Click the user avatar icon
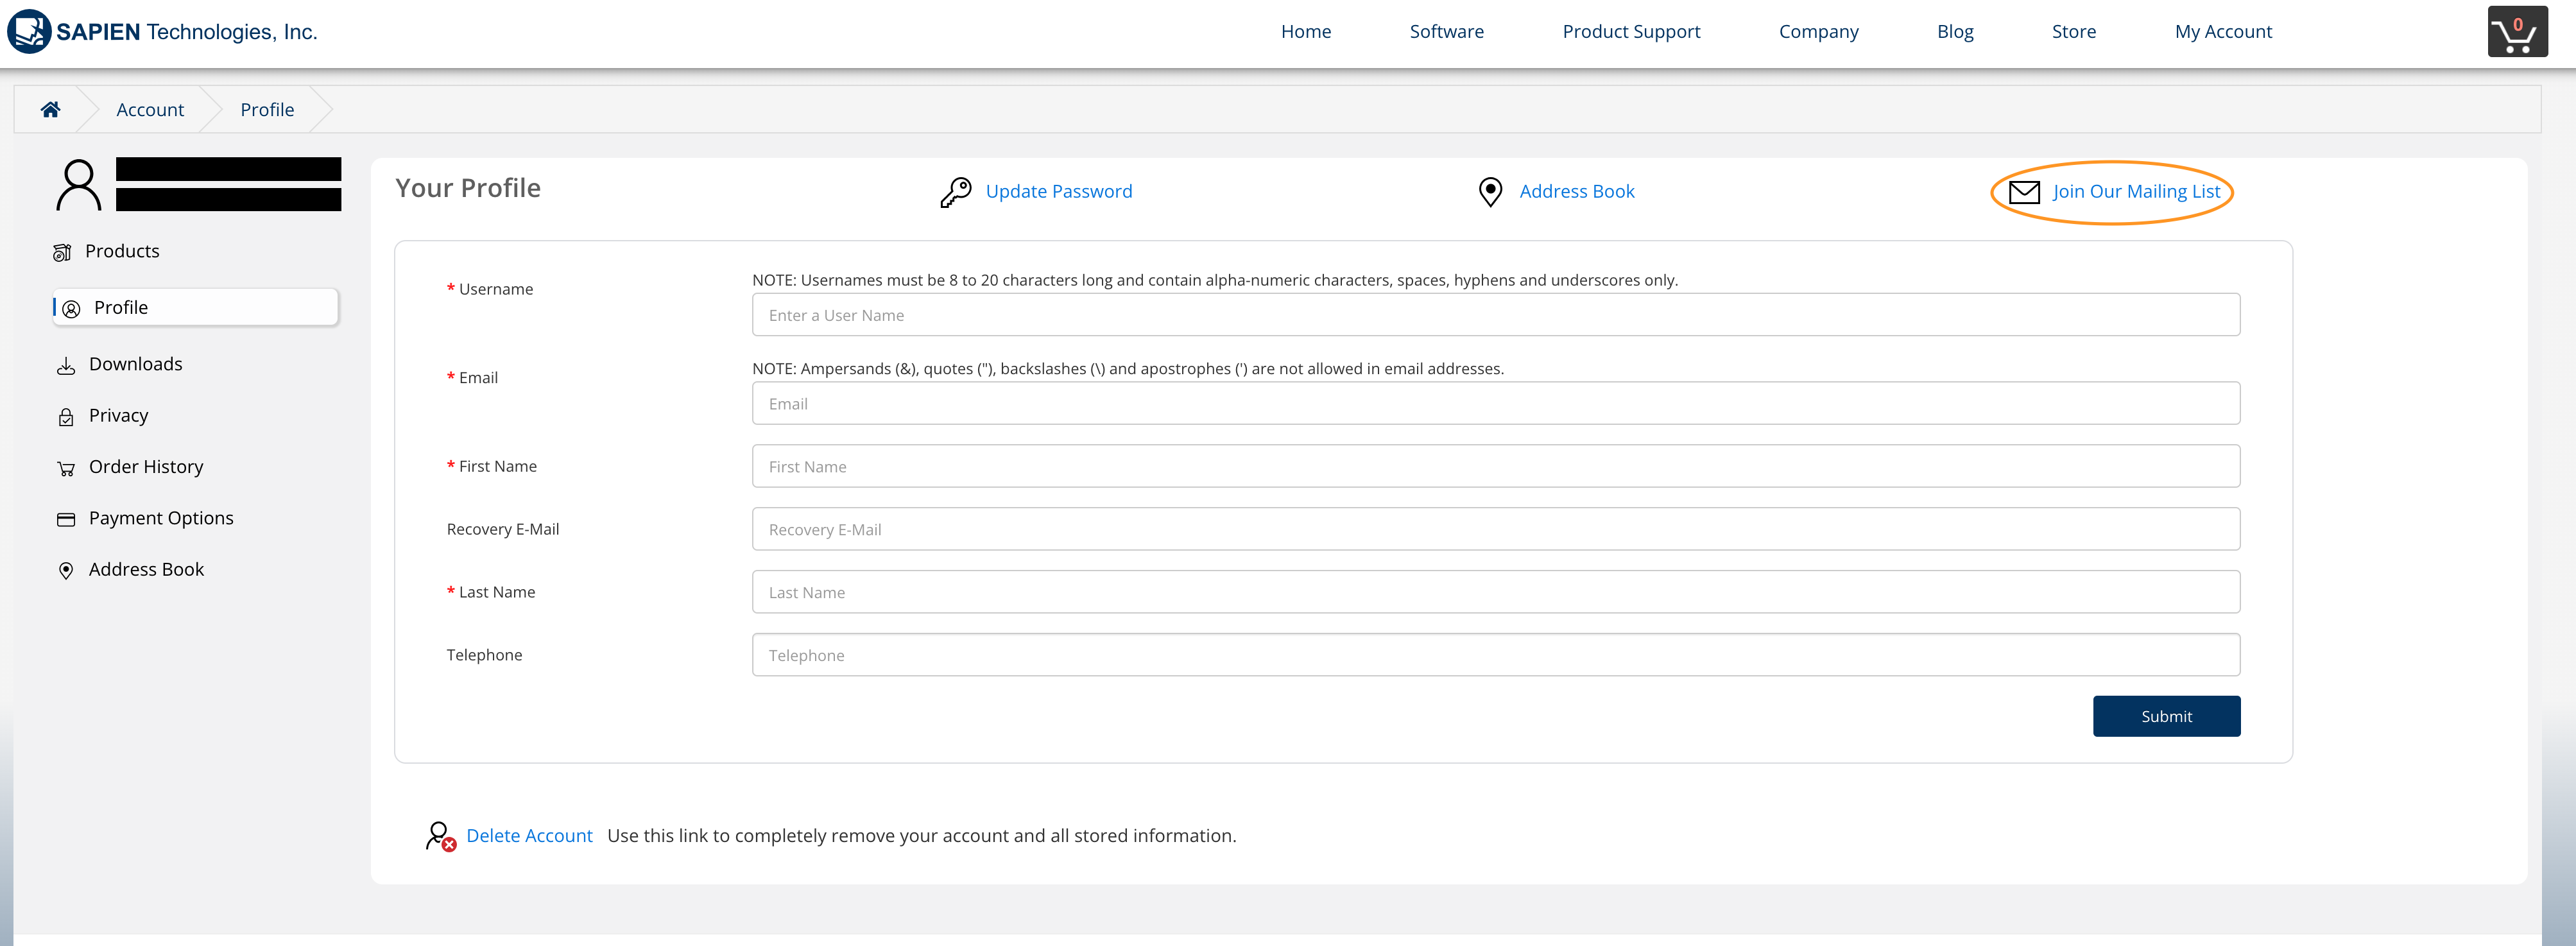2576x946 pixels. [x=78, y=185]
